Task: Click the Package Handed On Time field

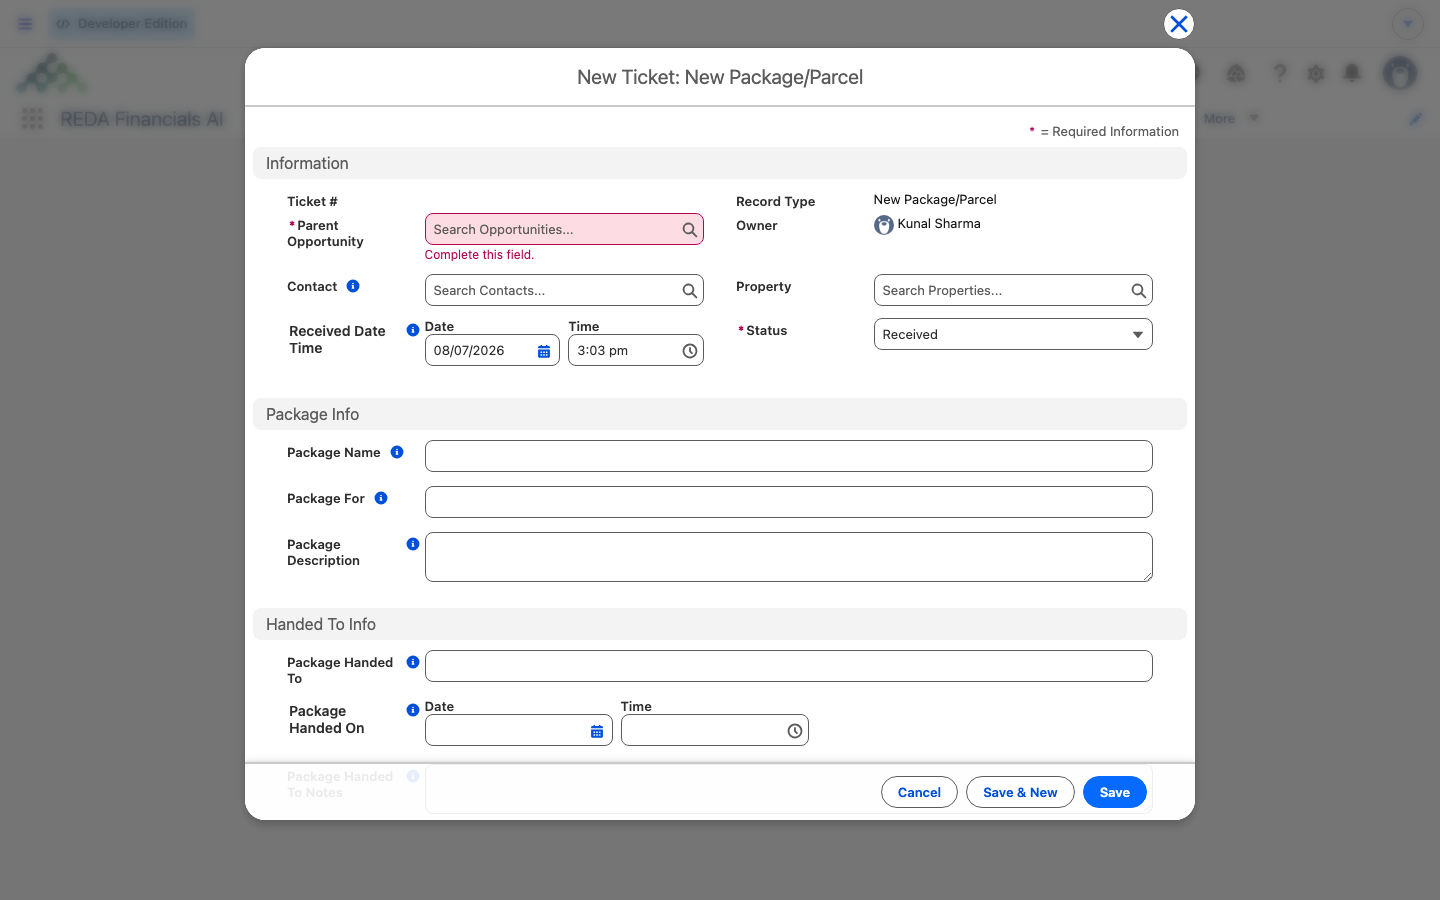Action: (715, 731)
